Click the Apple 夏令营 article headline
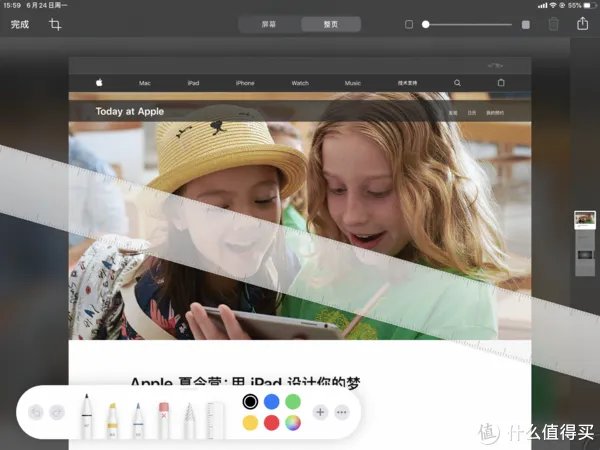 tap(245, 382)
